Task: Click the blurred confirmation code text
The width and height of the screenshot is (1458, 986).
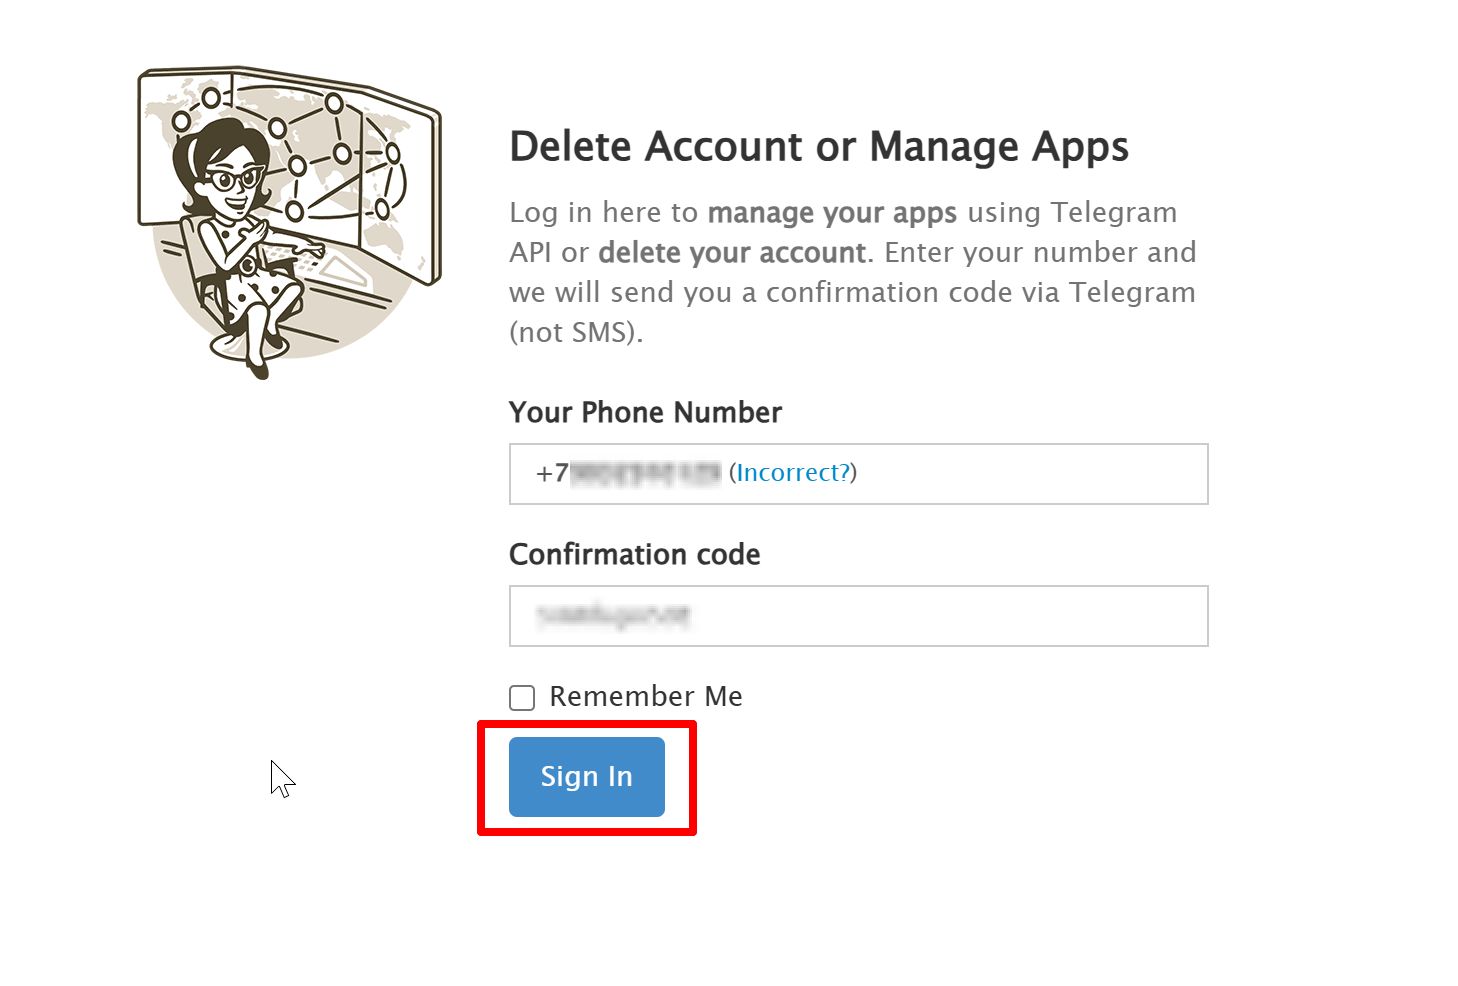Action: coord(613,616)
